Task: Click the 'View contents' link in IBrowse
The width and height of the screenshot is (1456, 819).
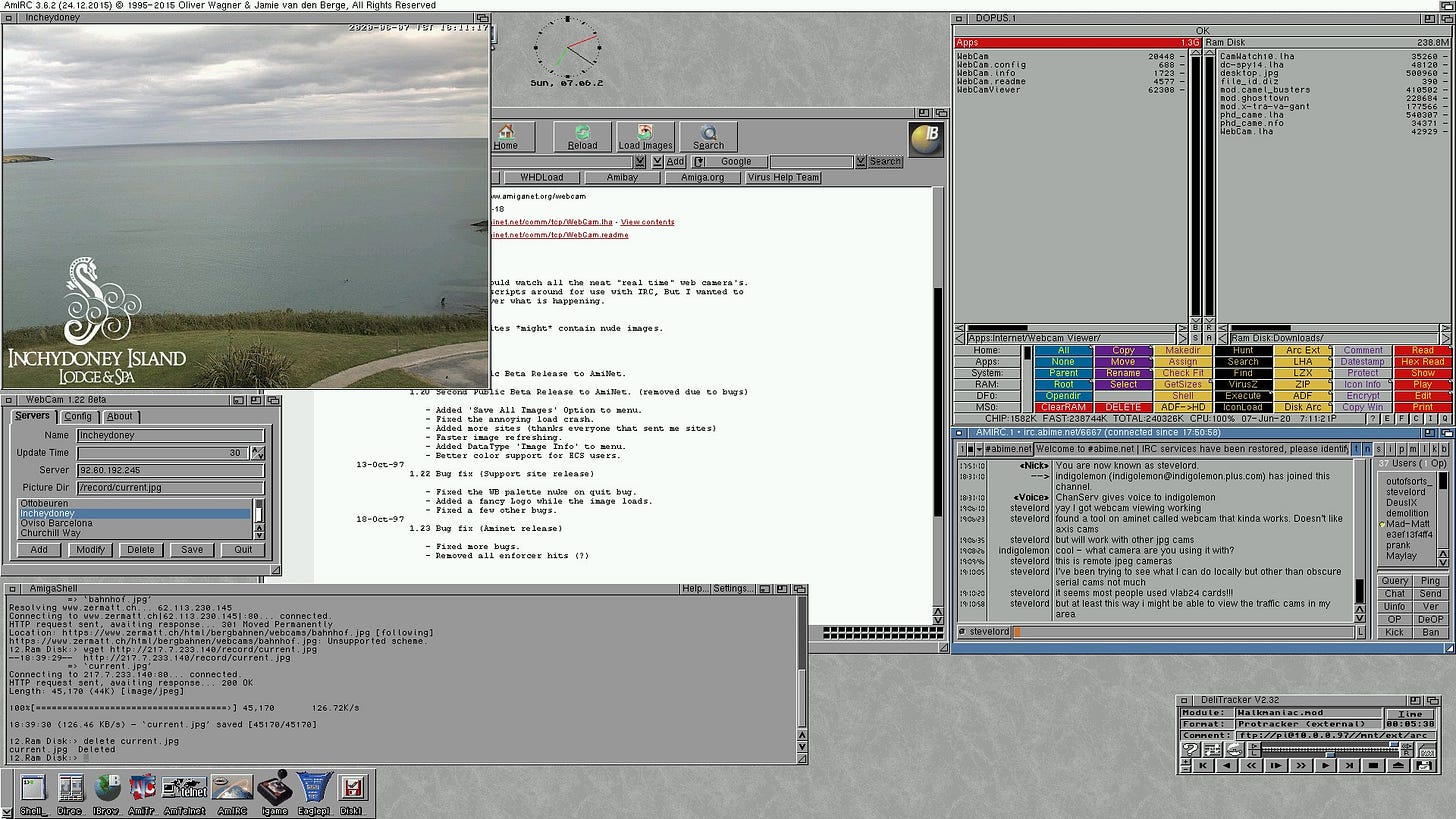Action: click(647, 222)
